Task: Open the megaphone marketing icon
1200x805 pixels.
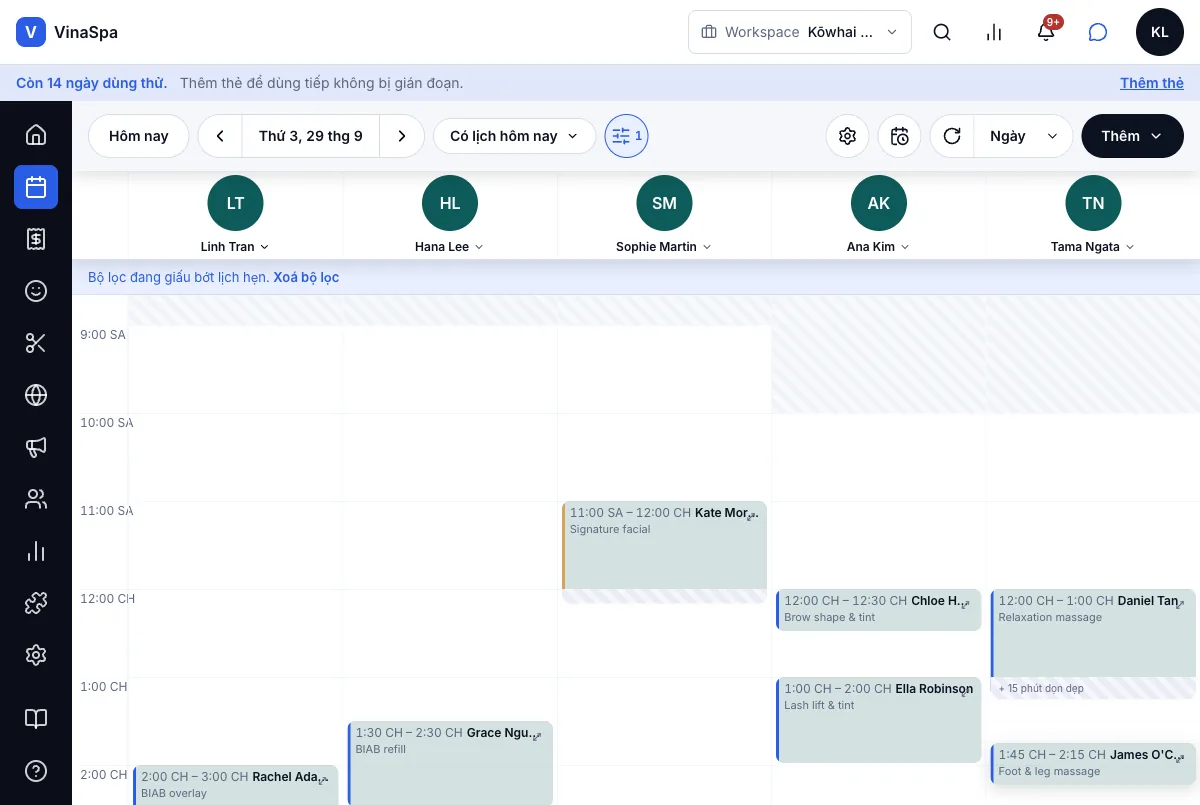Action: [x=36, y=447]
